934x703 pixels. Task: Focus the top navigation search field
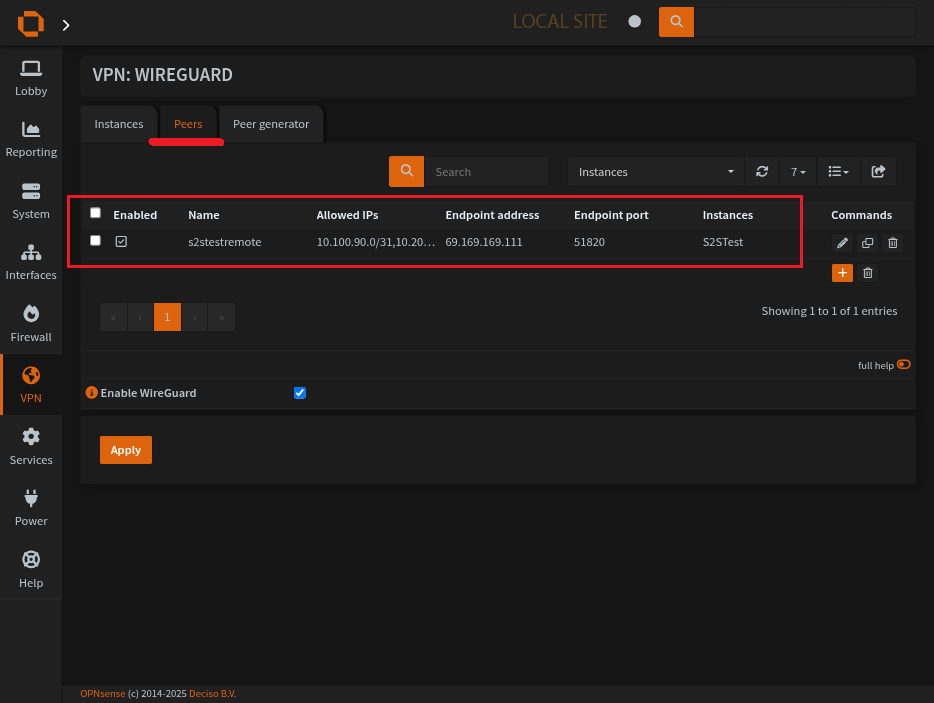click(804, 22)
